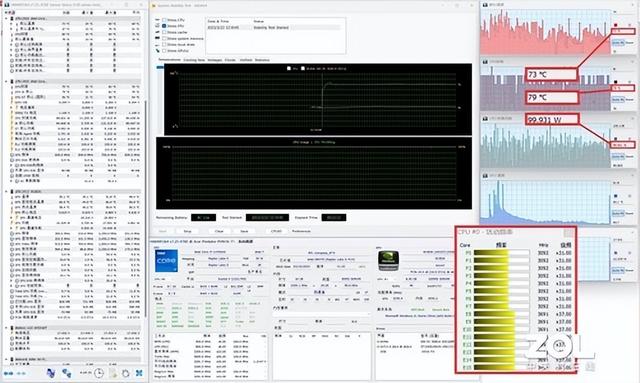
Task: Click the HWiNFO sensors window title icon
Action: [x=7, y=5]
